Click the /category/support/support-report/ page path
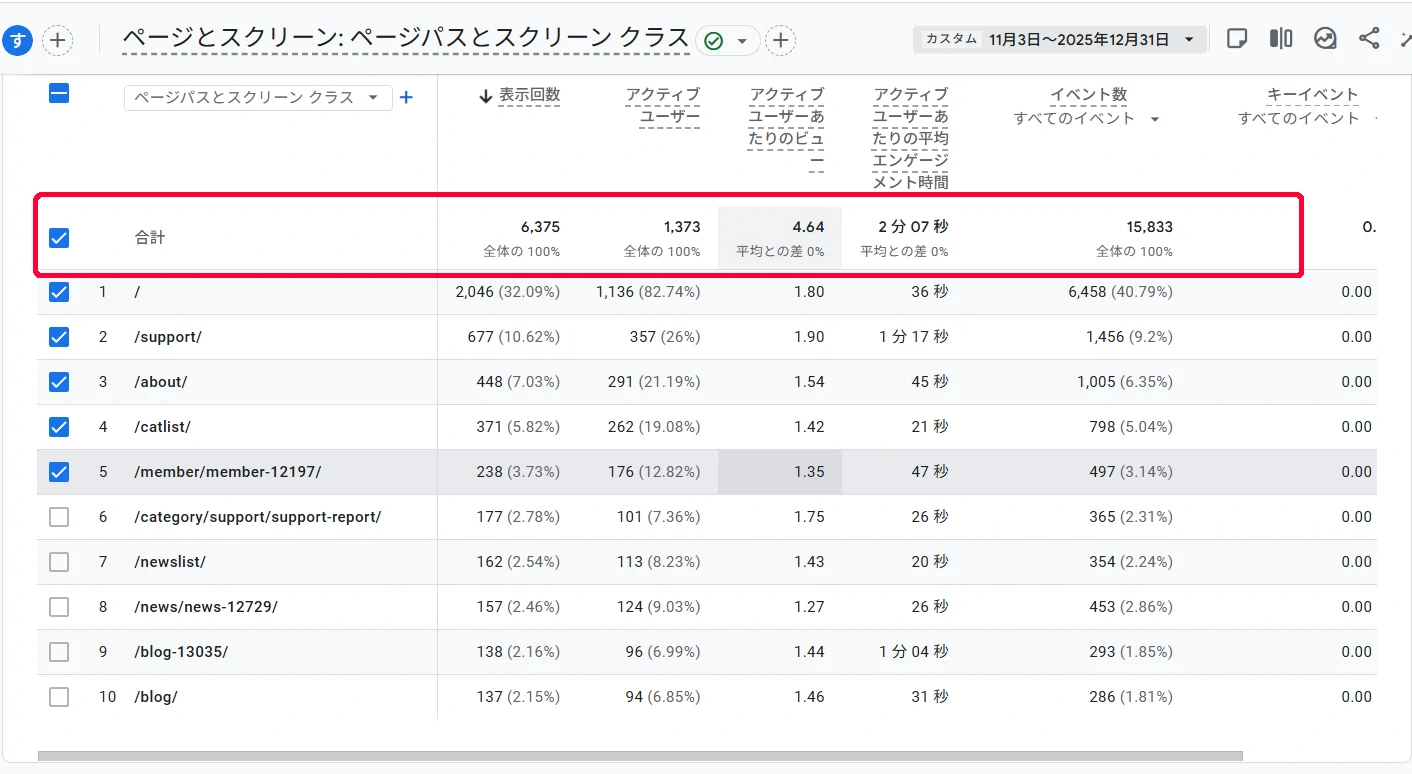Viewport: 1412px width, 774px height. pos(257,517)
